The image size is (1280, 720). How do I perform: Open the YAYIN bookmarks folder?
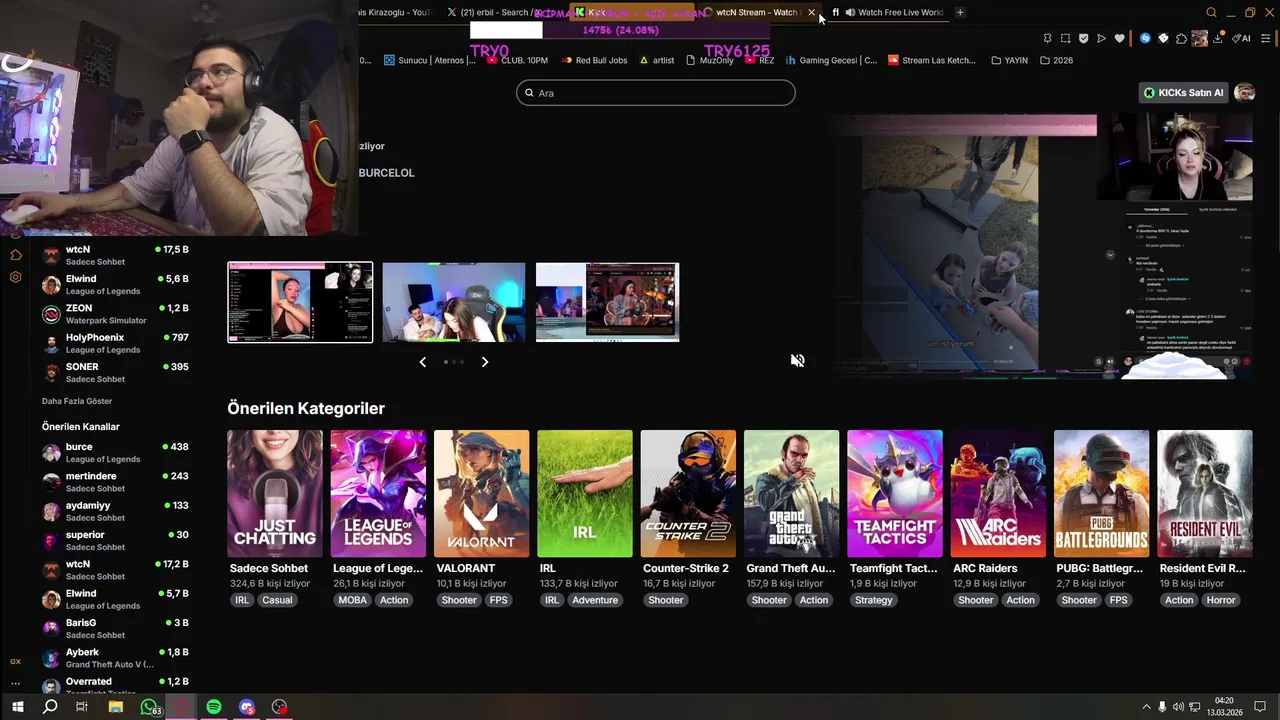[1009, 60]
